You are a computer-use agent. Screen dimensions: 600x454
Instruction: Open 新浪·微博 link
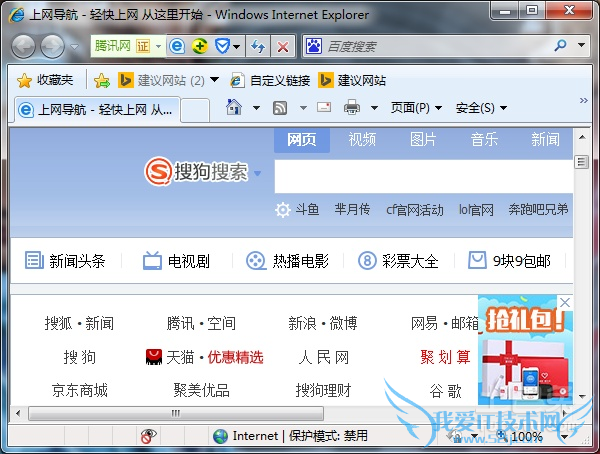pyautogui.click(x=323, y=323)
